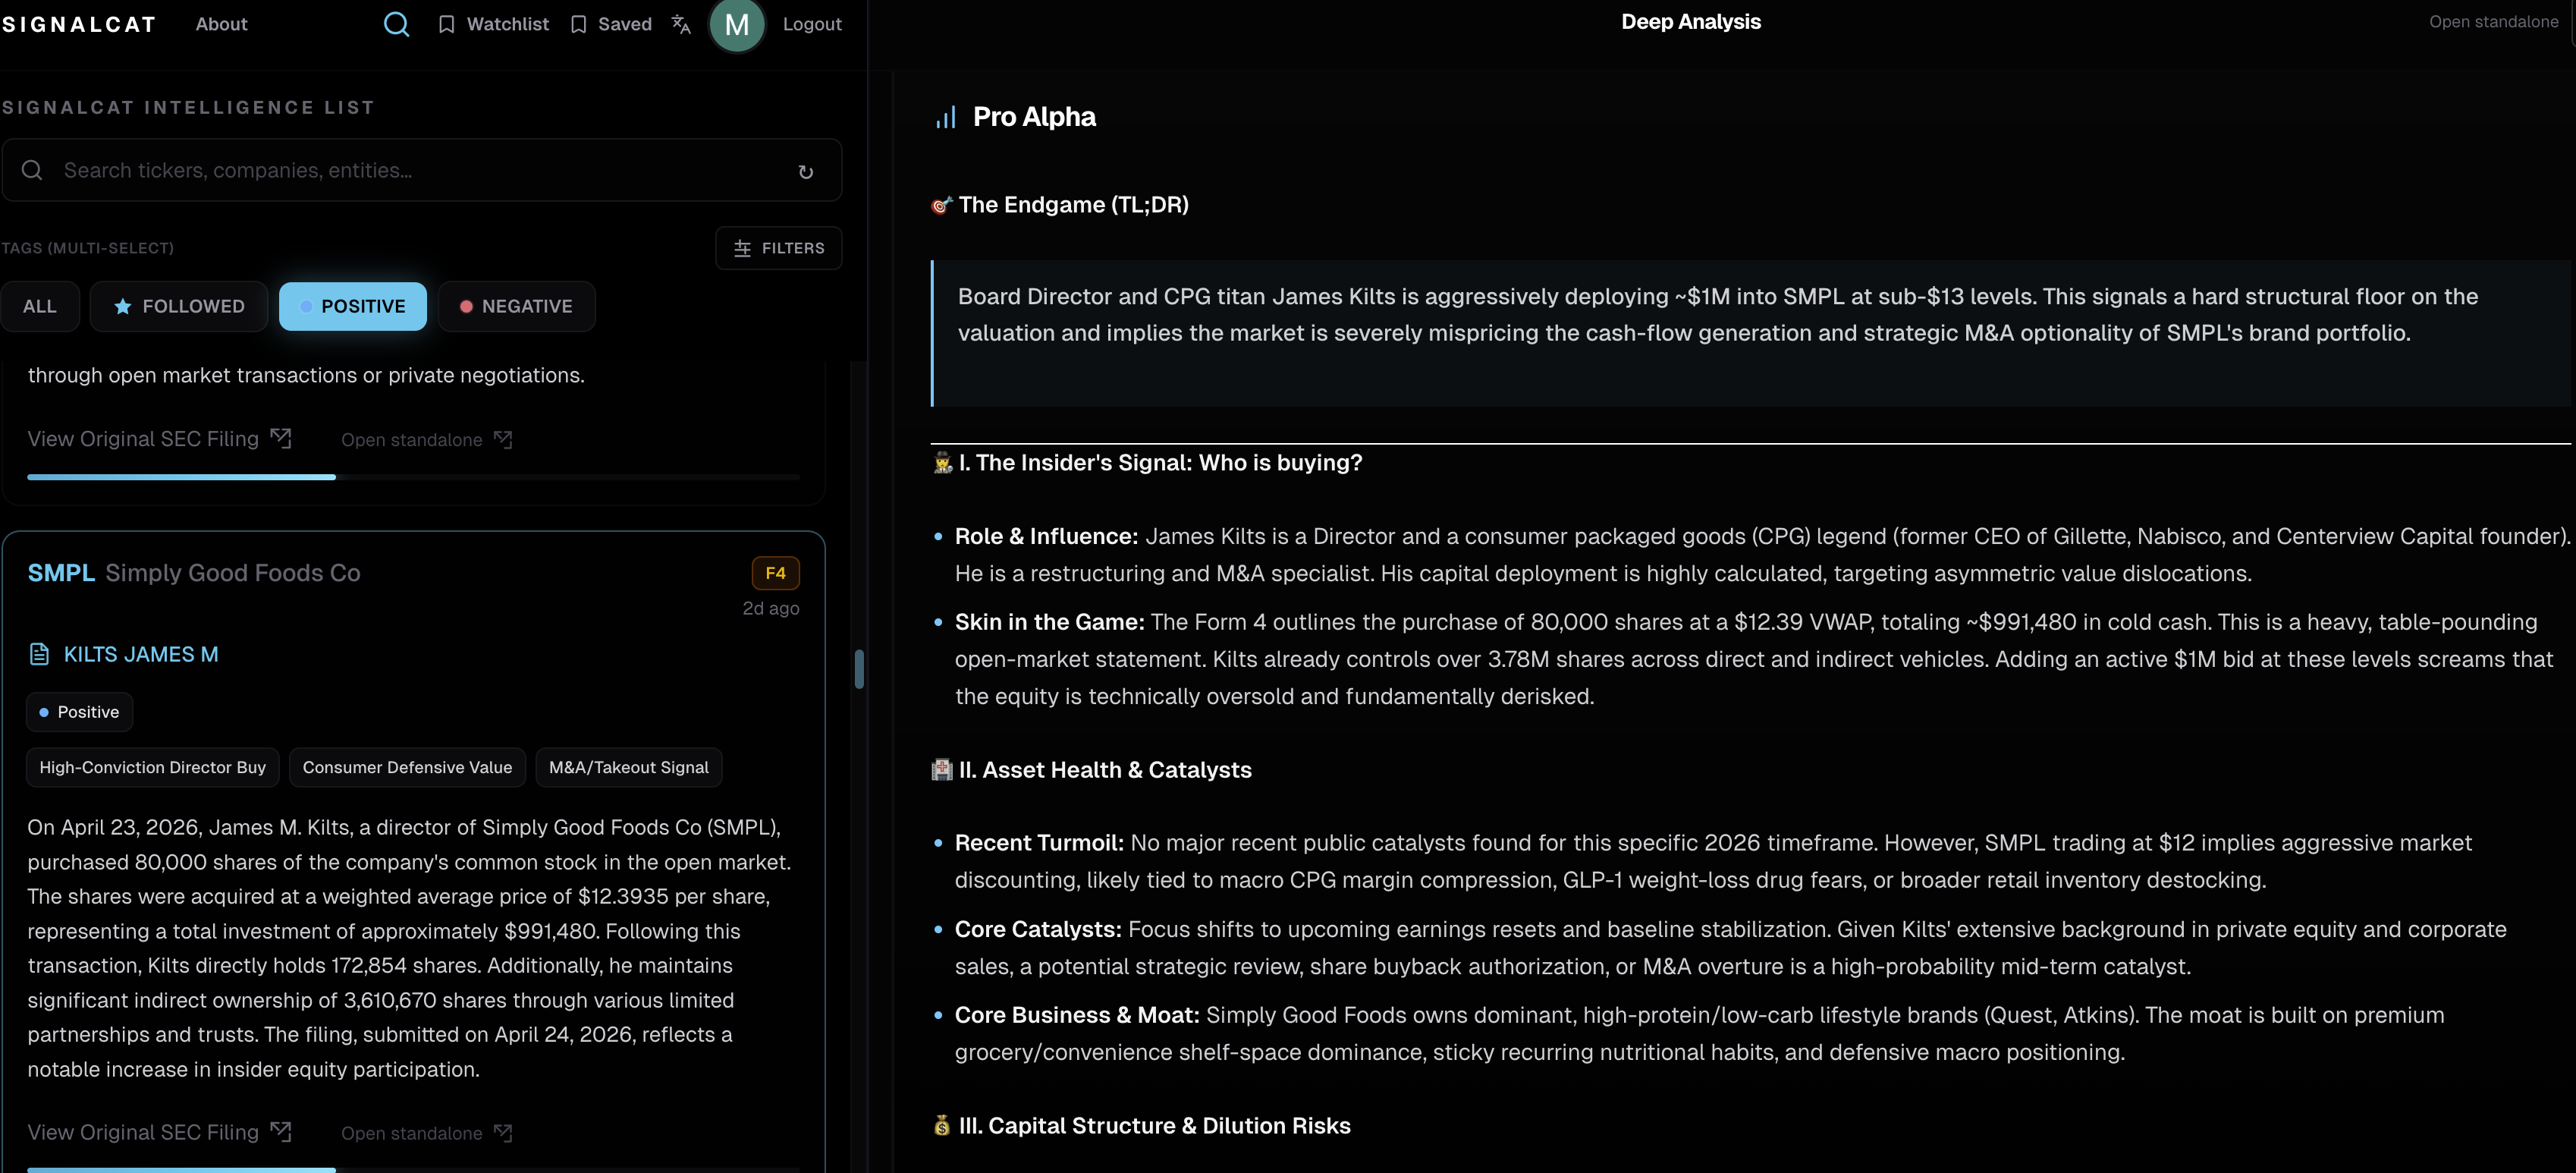Click the filters sliders icon
Screen dimensions: 2576x1173
pyautogui.click(x=742, y=248)
